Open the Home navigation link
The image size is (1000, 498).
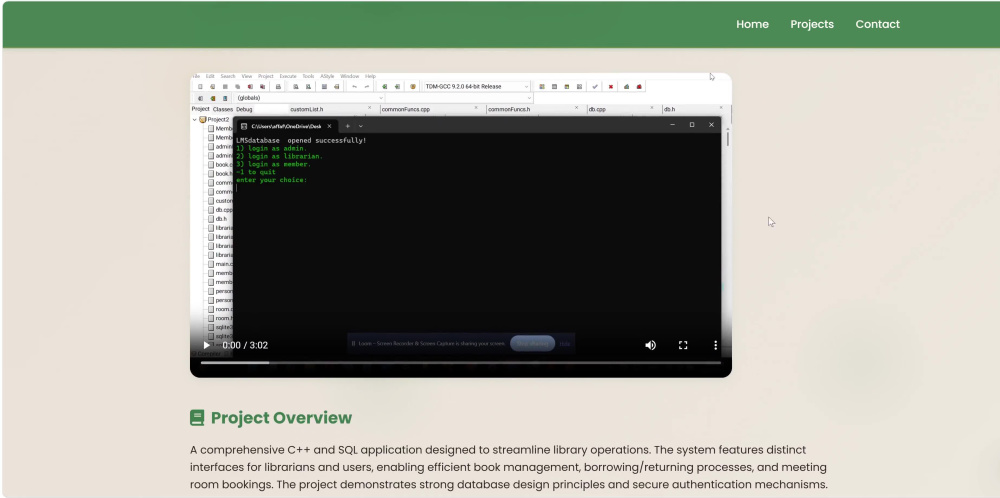[x=753, y=24]
